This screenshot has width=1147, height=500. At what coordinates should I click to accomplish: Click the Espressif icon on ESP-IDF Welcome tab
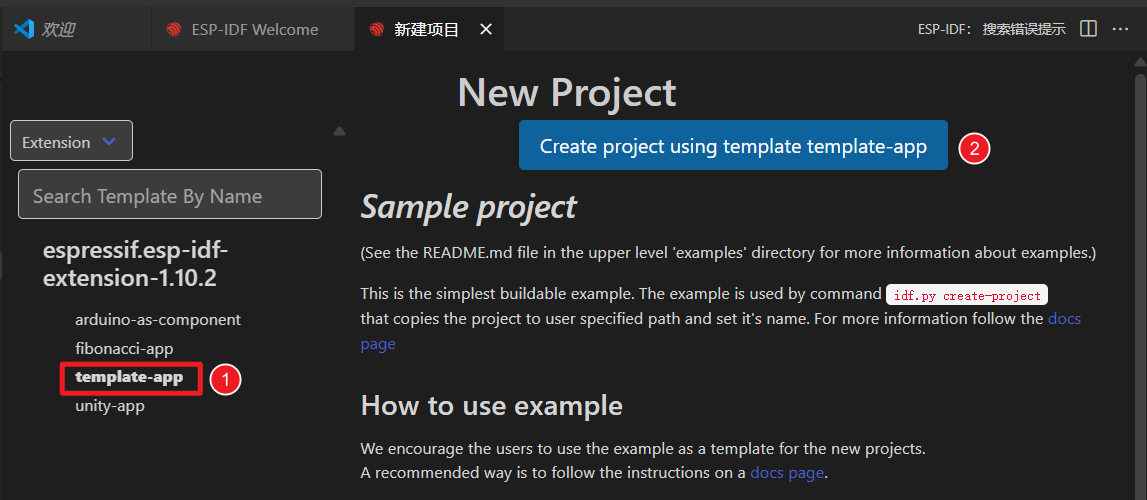click(x=174, y=30)
